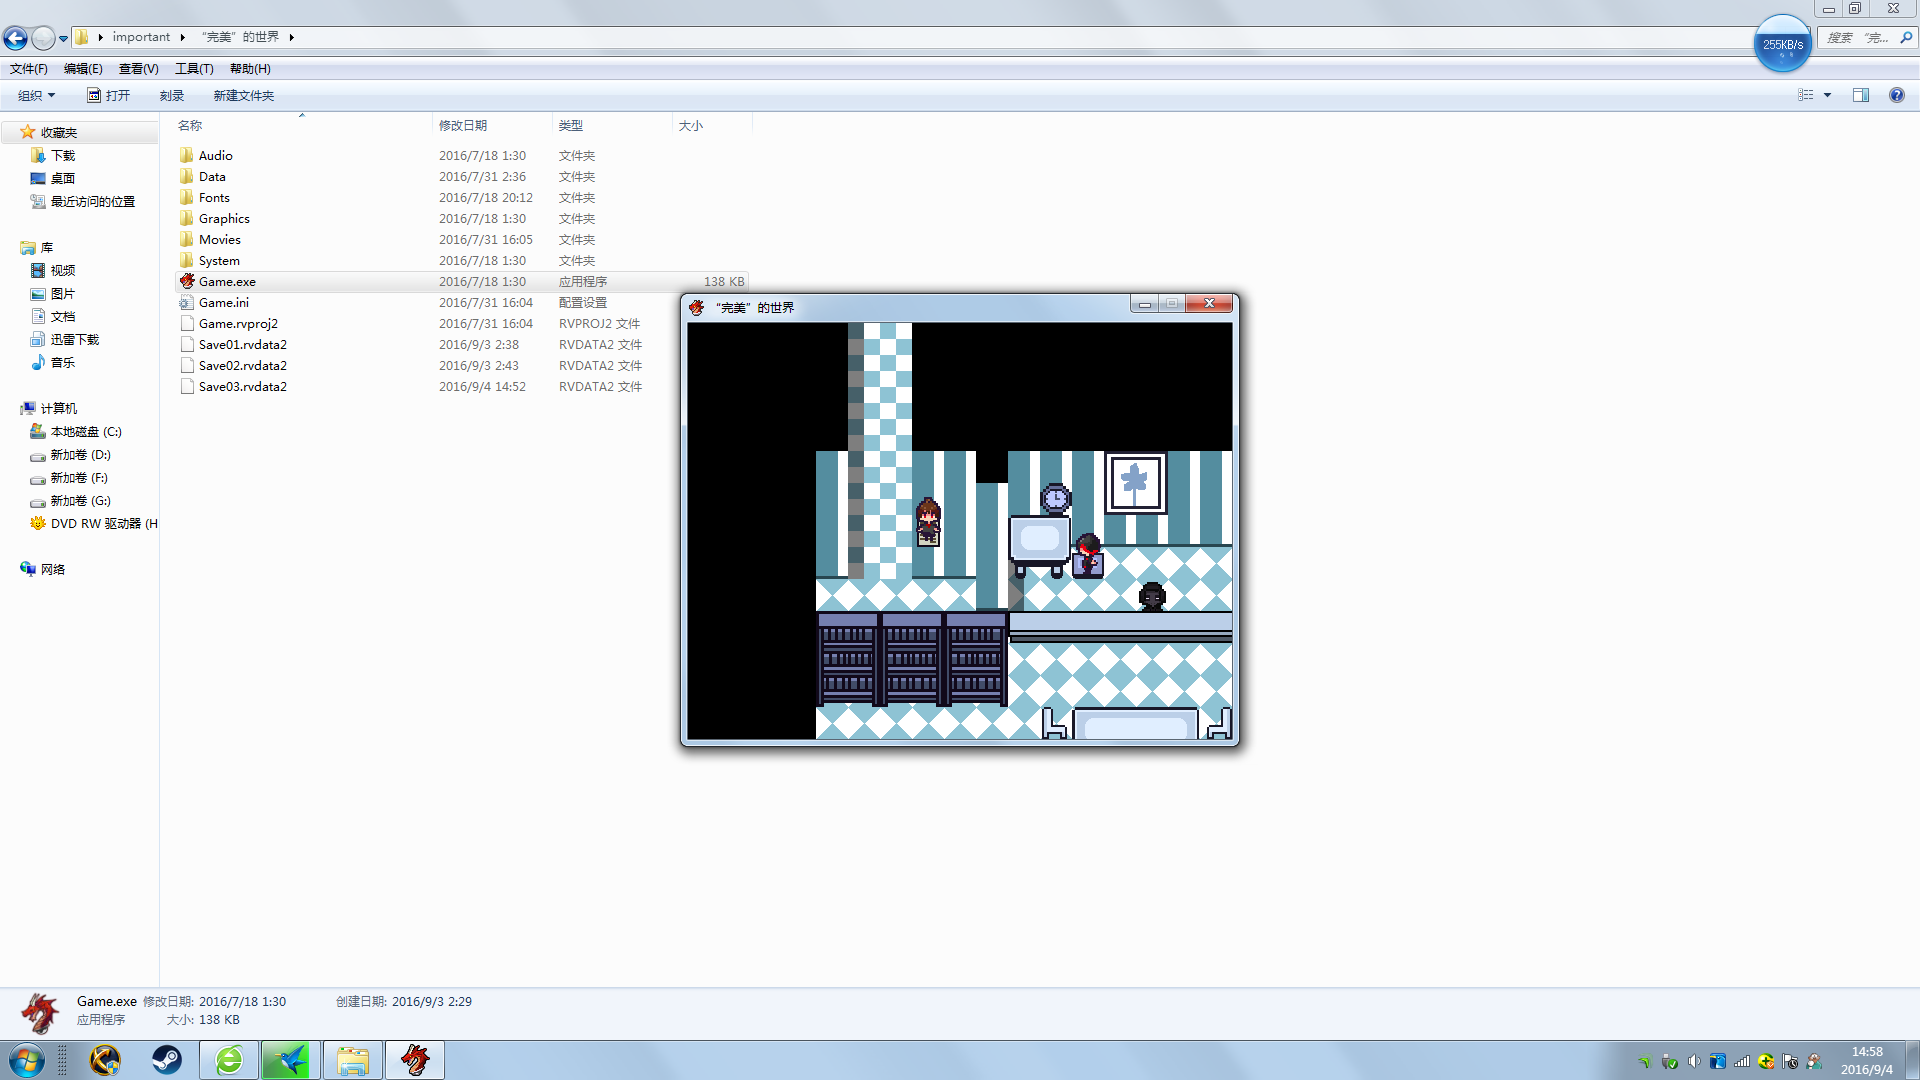Click the volume speaker tray icon
Viewport: 1920px width, 1080px height.
(x=1694, y=1061)
